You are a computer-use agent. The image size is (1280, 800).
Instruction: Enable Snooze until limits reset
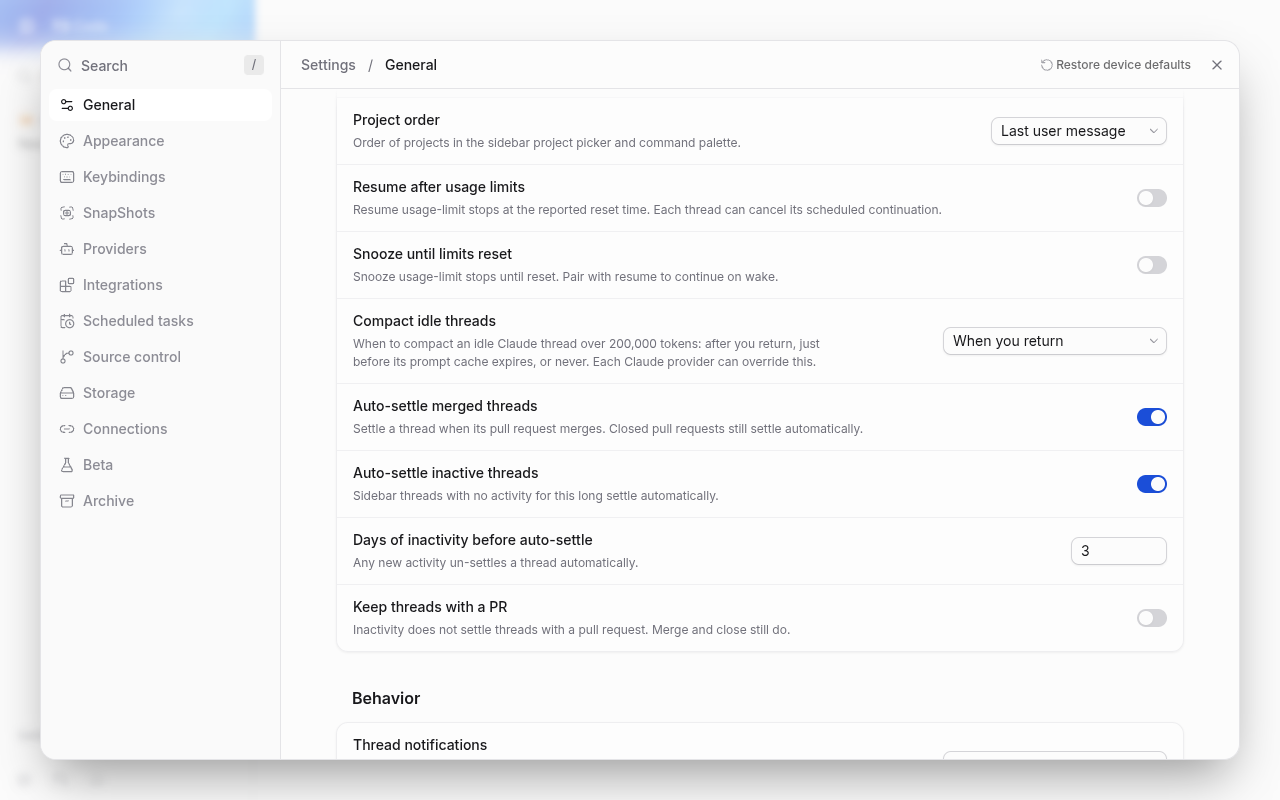coord(1152,265)
